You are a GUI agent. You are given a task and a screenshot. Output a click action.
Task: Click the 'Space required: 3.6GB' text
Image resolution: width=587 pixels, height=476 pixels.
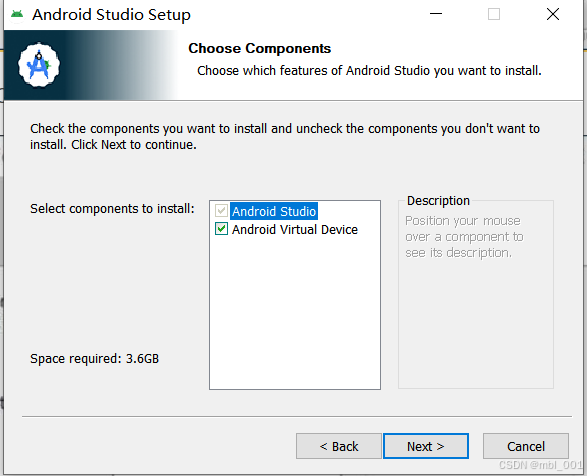(x=94, y=359)
